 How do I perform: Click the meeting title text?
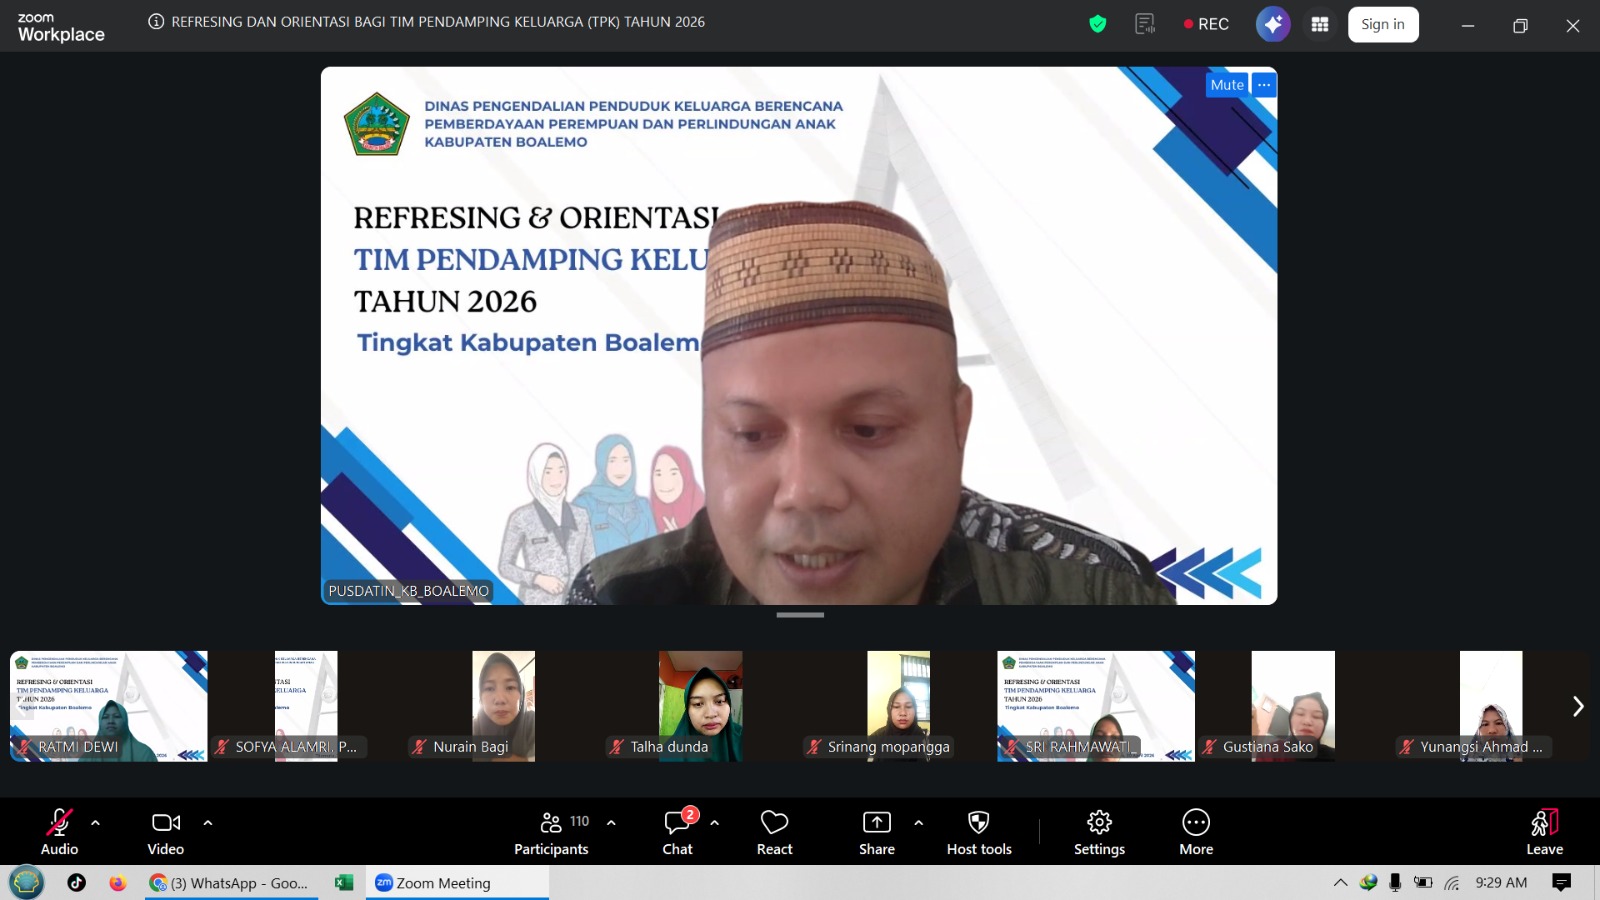pyautogui.click(x=438, y=21)
